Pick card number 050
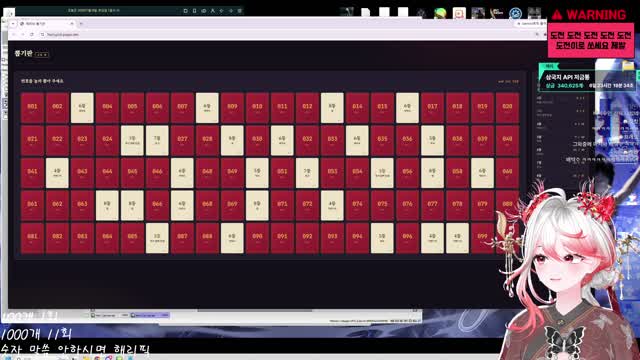640x360 pixels. tap(257, 173)
